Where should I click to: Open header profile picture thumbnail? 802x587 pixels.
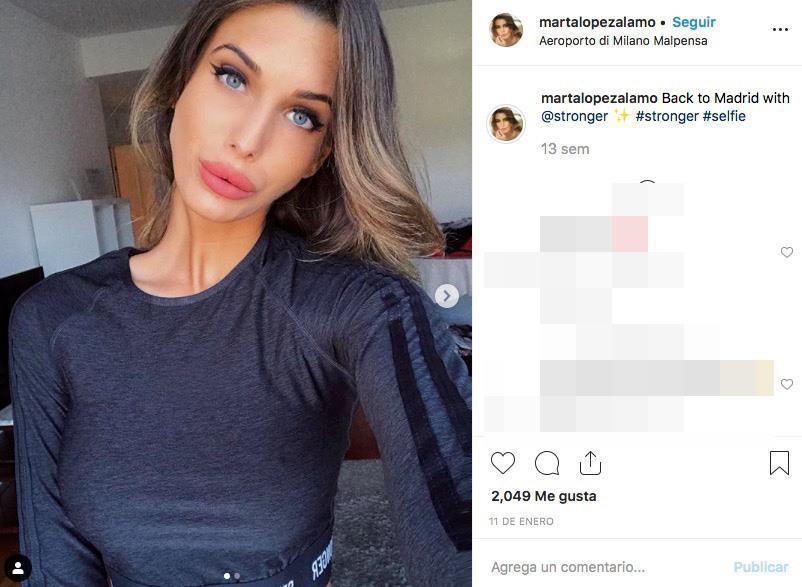[x=506, y=30]
